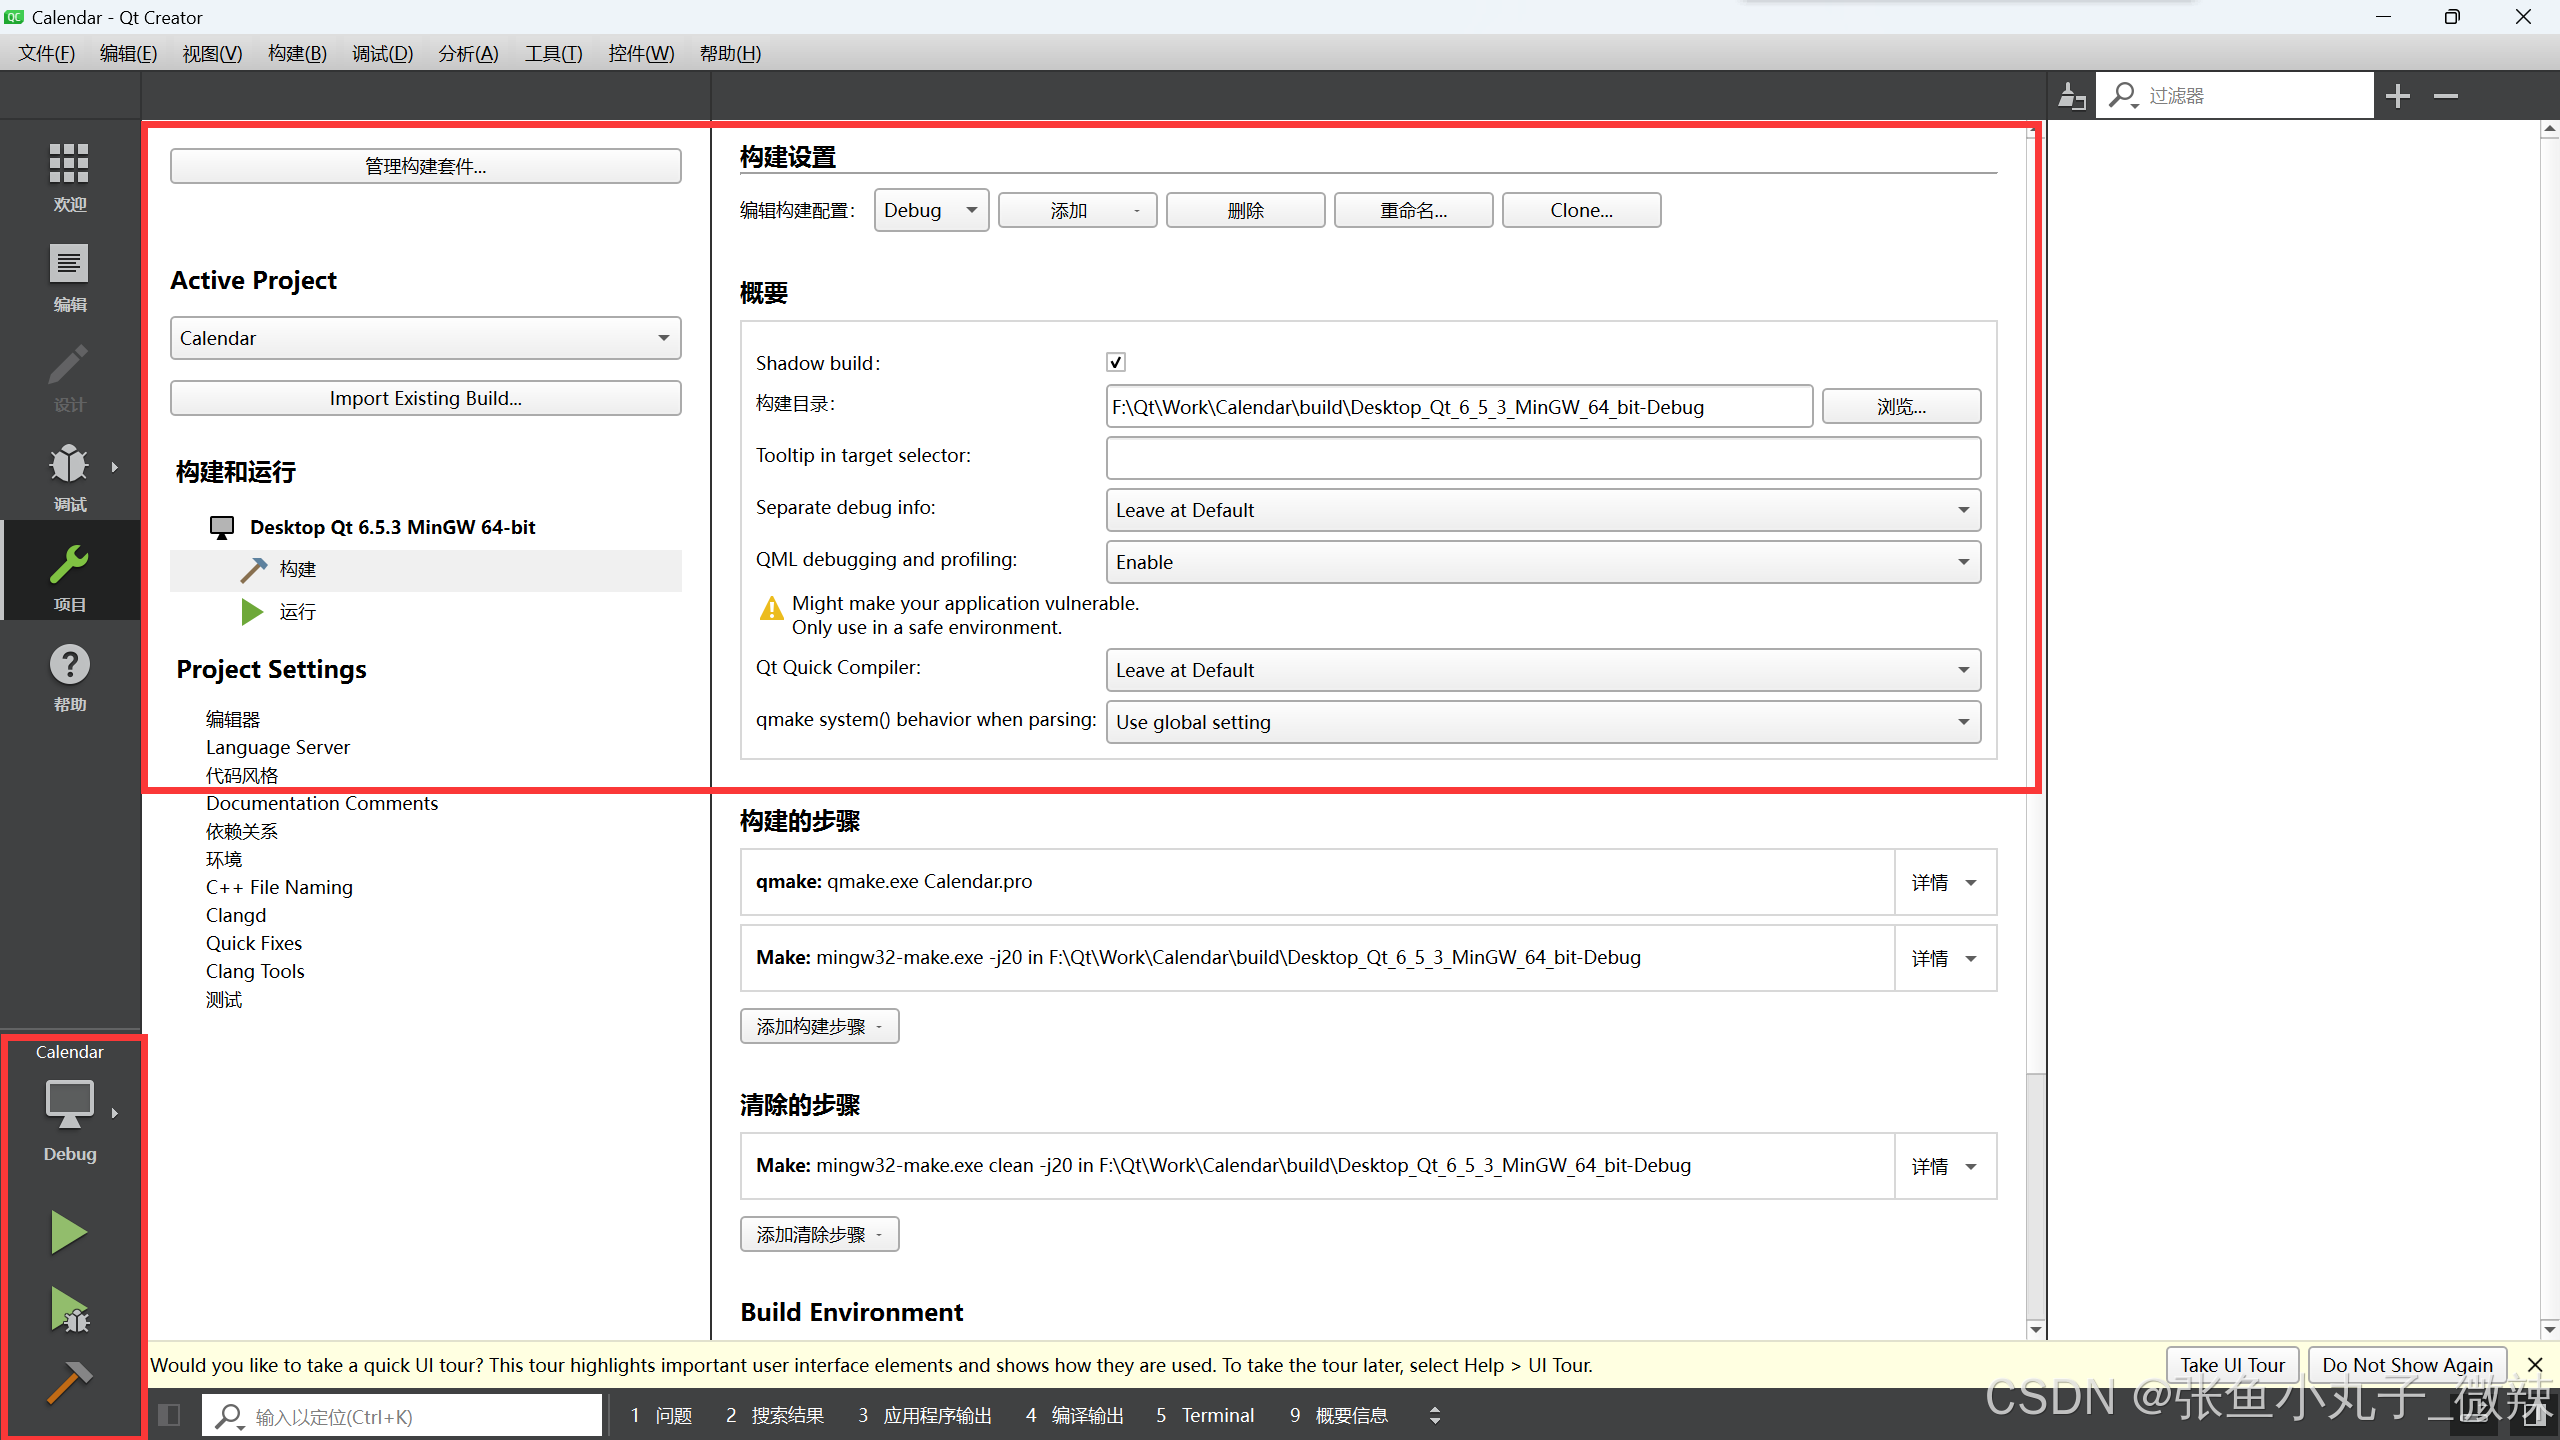Expand QML debugging and profiling combo box
This screenshot has width=2560, height=1440.
tap(1542, 562)
